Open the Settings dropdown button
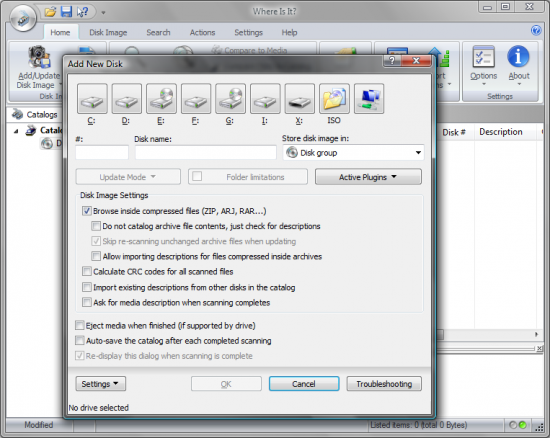The height and width of the screenshot is (438, 550). pos(100,384)
